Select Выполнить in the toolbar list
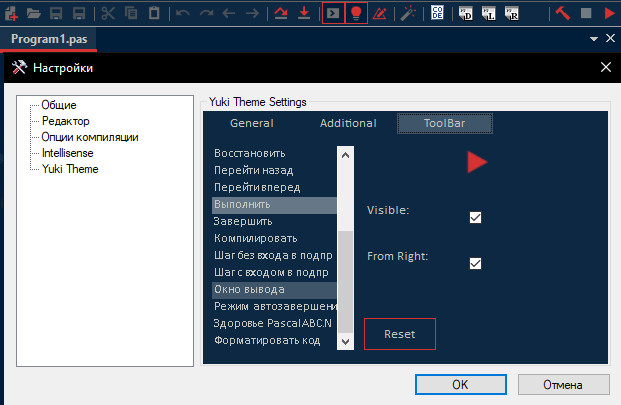 click(274, 205)
